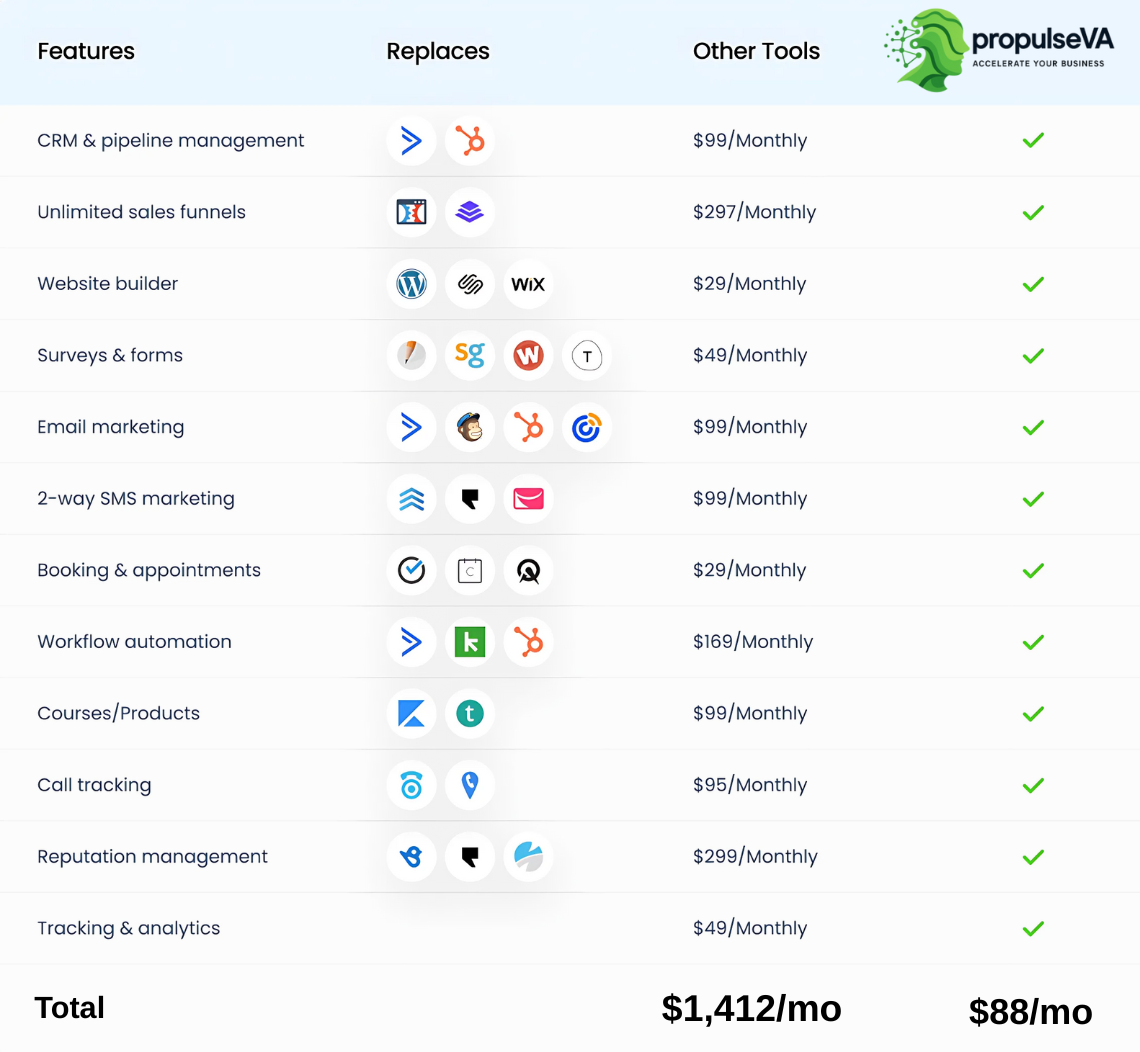Click the green checkmark for Email marketing
Image resolution: width=1140 pixels, height=1052 pixels.
1033,427
